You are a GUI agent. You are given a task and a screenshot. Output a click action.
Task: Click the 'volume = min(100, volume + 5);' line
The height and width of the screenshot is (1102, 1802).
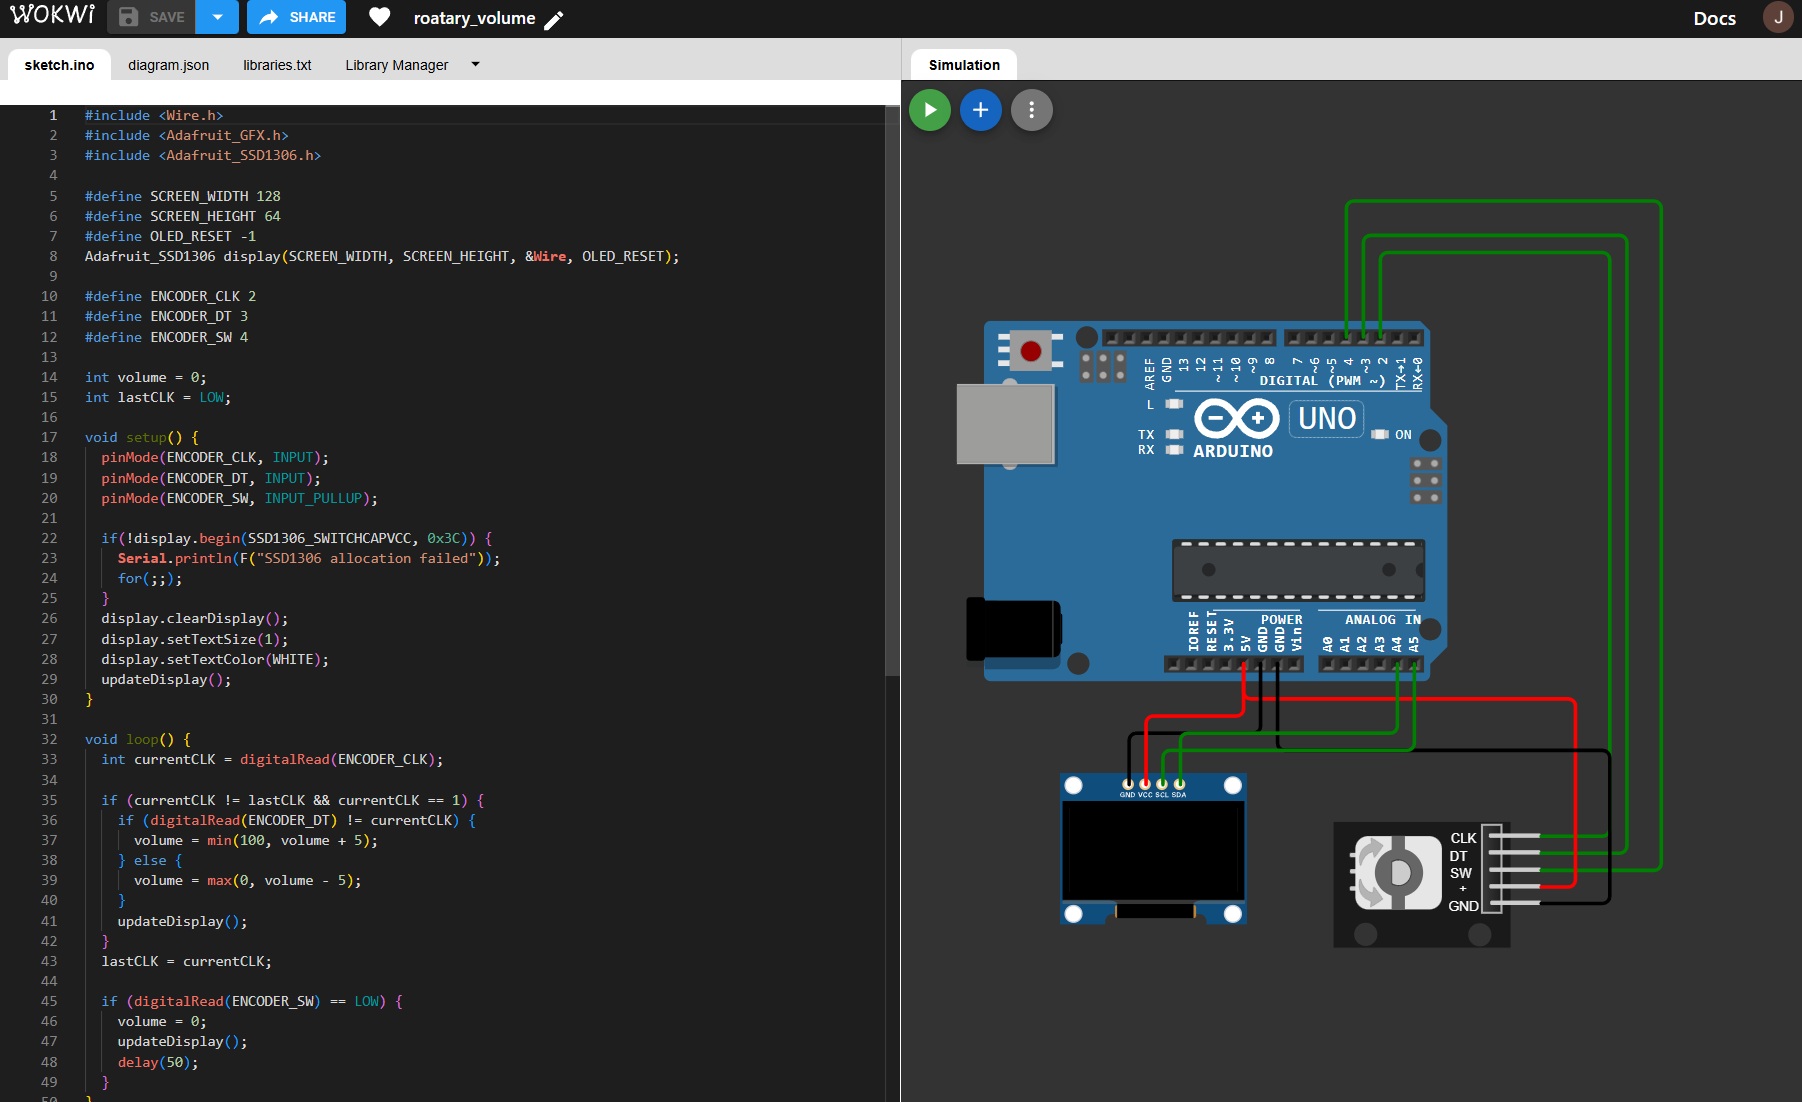256,840
